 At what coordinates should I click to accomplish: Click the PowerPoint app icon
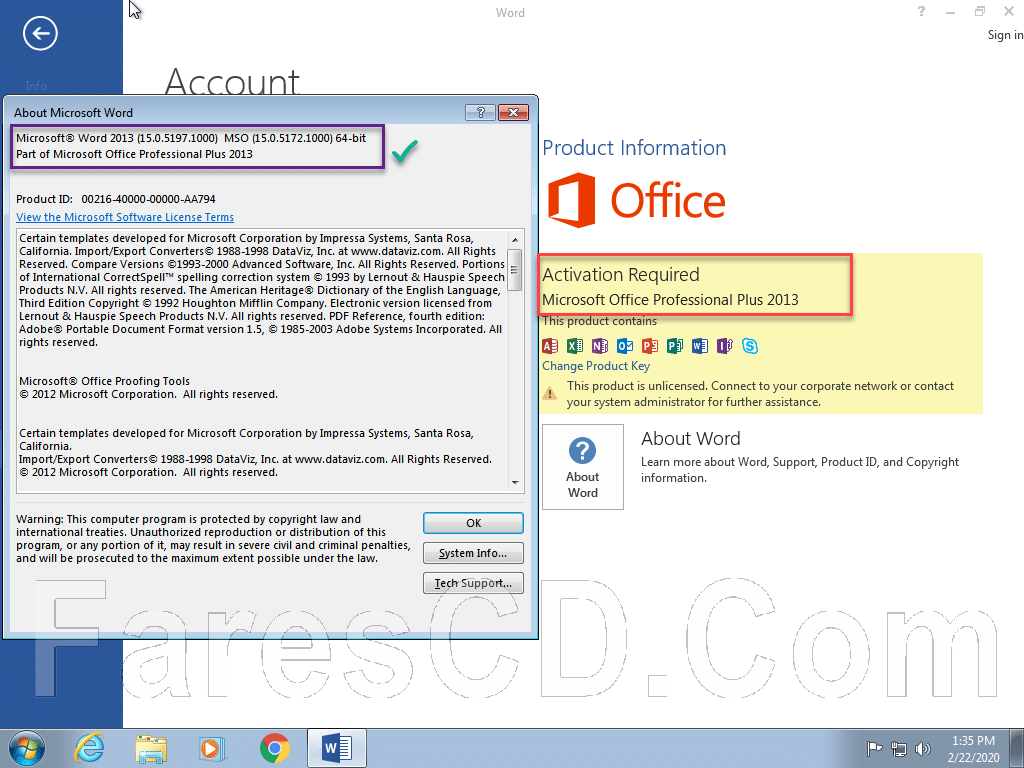(650, 345)
